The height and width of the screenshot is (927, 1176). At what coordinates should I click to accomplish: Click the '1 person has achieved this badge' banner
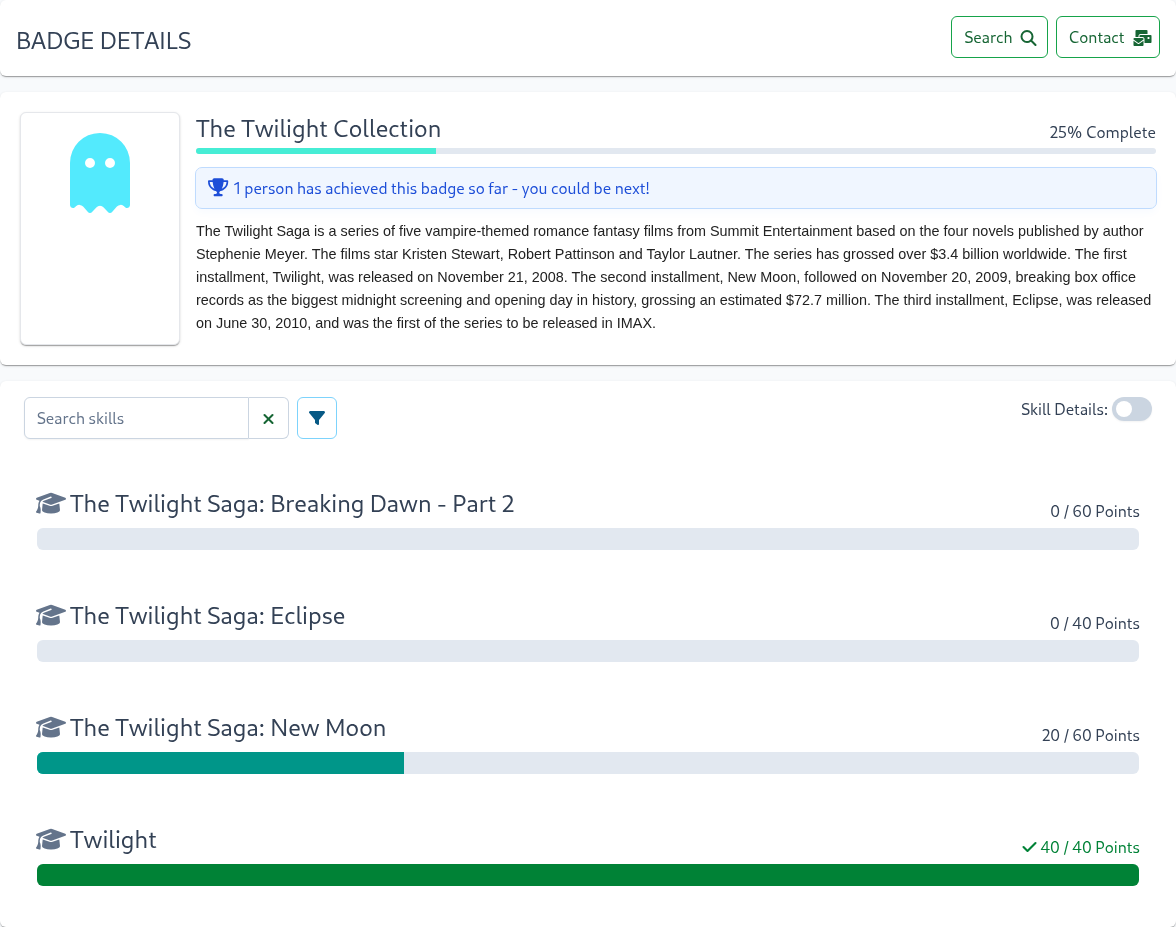pyautogui.click(x=676, y=188)
